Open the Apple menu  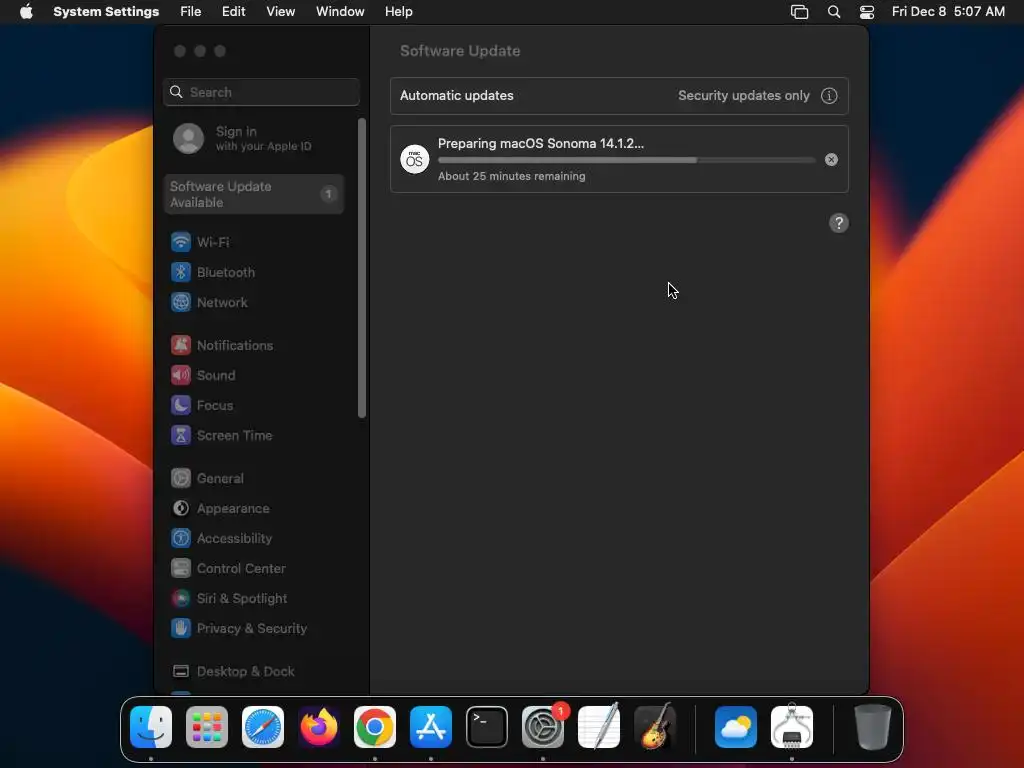coord(26,12)
